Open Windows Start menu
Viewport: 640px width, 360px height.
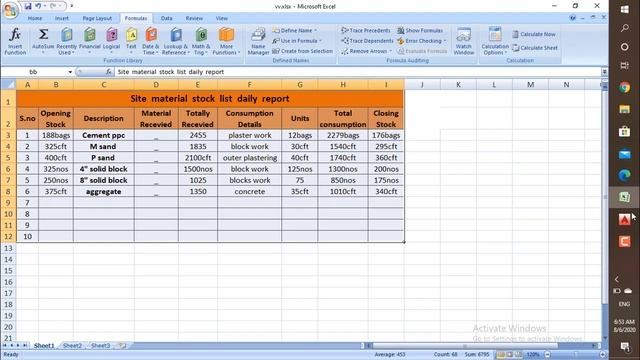[624, 9]
